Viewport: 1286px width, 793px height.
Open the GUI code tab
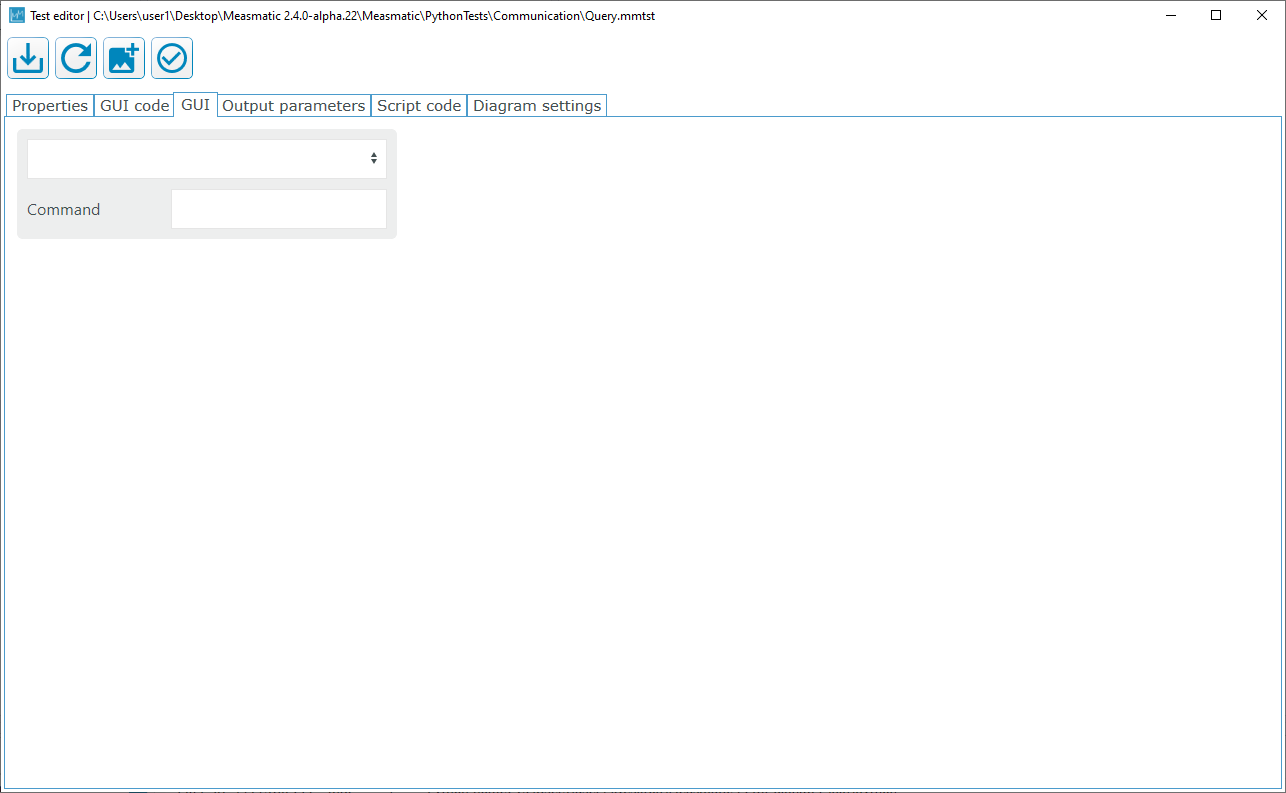coord(134,106)
